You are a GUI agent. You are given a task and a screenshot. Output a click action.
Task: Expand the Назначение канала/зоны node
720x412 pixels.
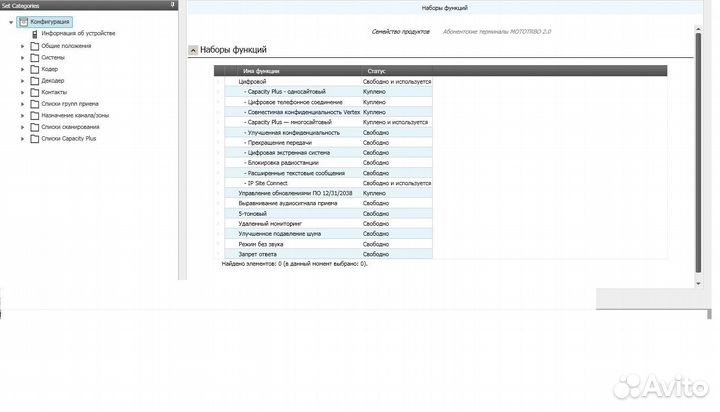pos(22,116)
